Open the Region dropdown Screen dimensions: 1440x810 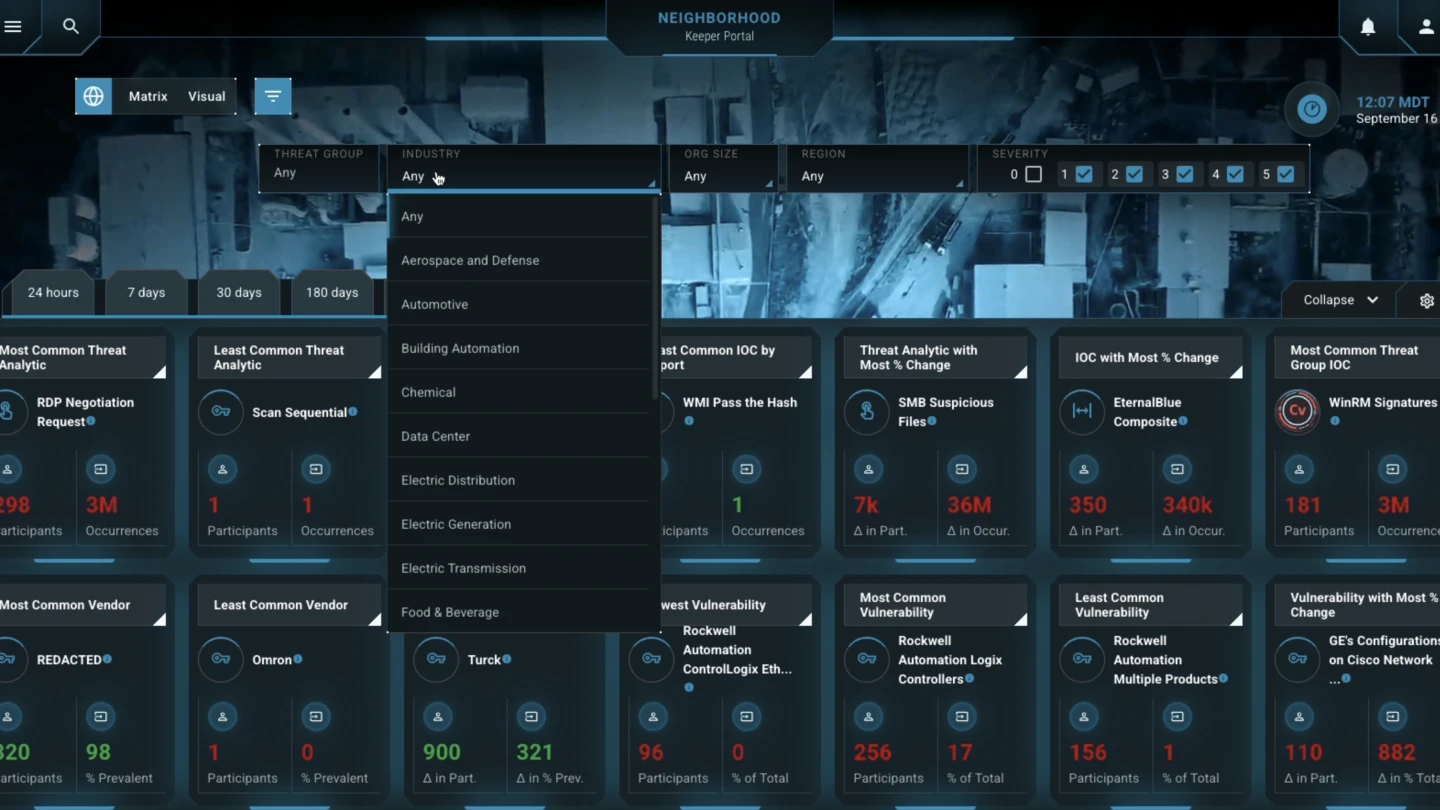tap(877, 176)
